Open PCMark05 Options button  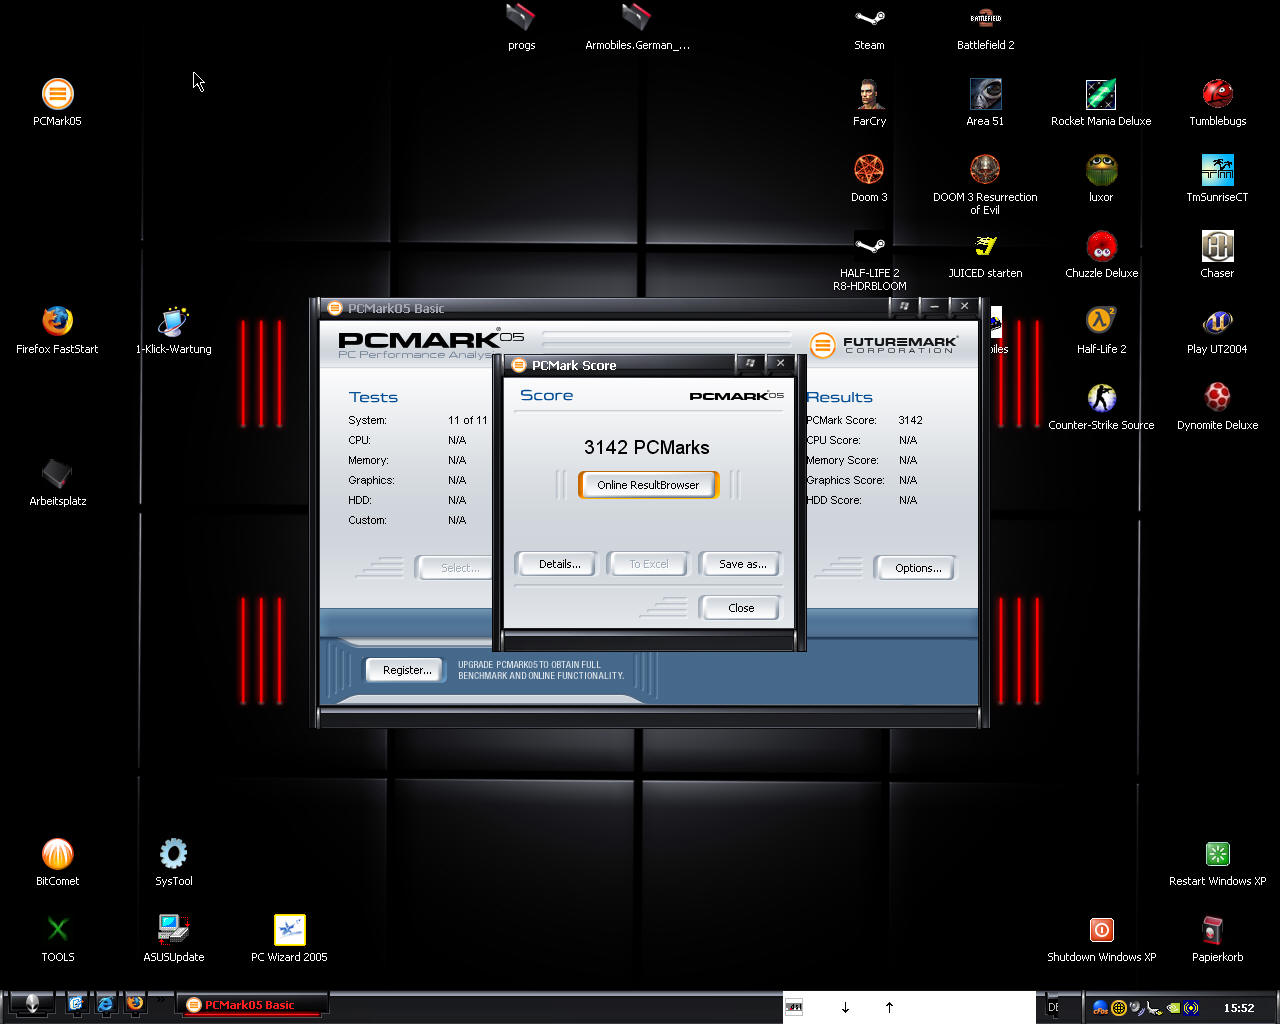(x=917, y=568)
